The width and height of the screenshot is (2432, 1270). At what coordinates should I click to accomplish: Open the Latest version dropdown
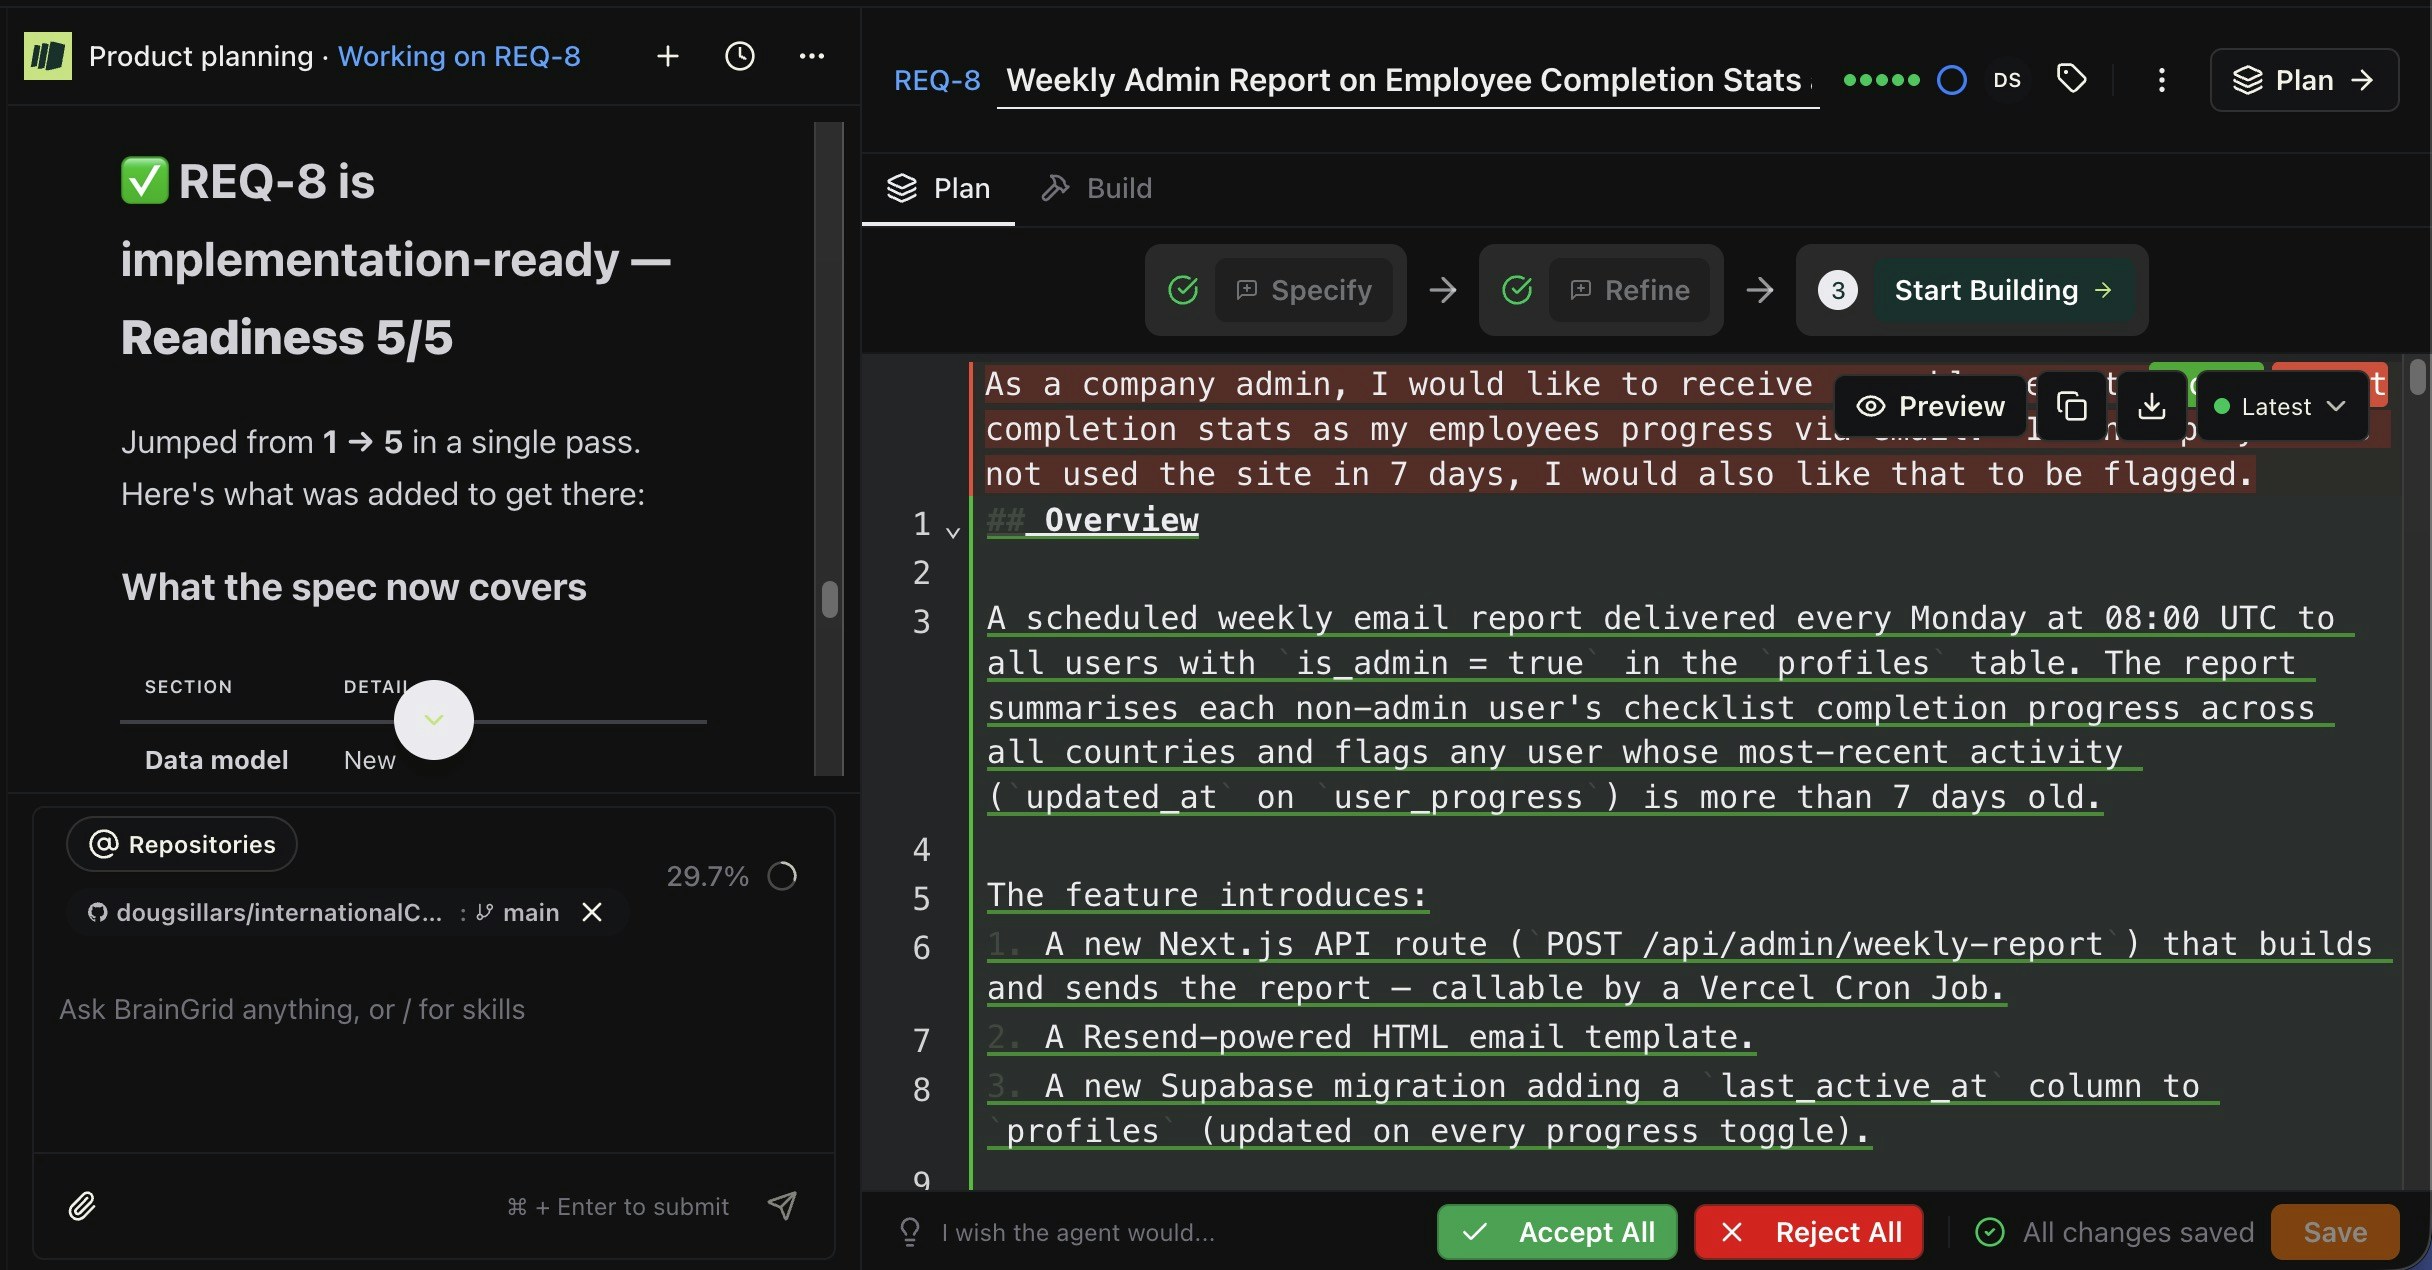pos(2280,406)
